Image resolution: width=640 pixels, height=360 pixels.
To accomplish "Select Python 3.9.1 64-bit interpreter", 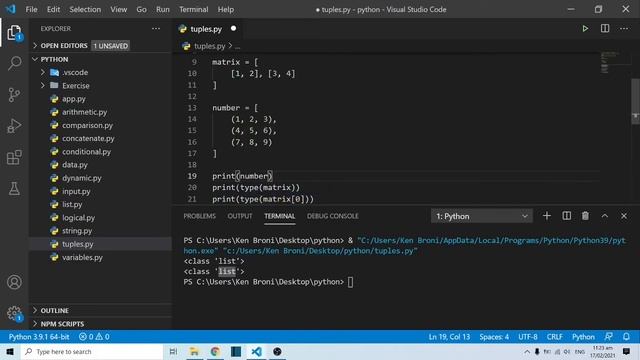I will coord(39,337).
